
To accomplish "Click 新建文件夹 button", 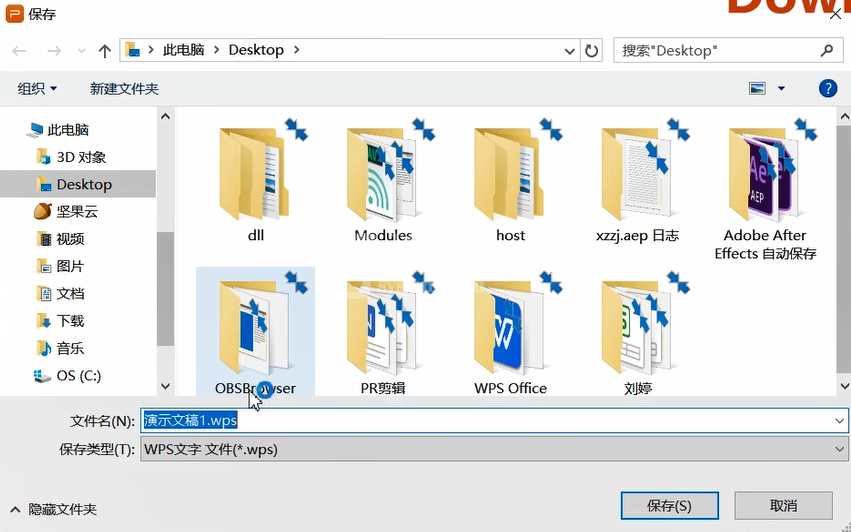I will click(x=124, y=88).
